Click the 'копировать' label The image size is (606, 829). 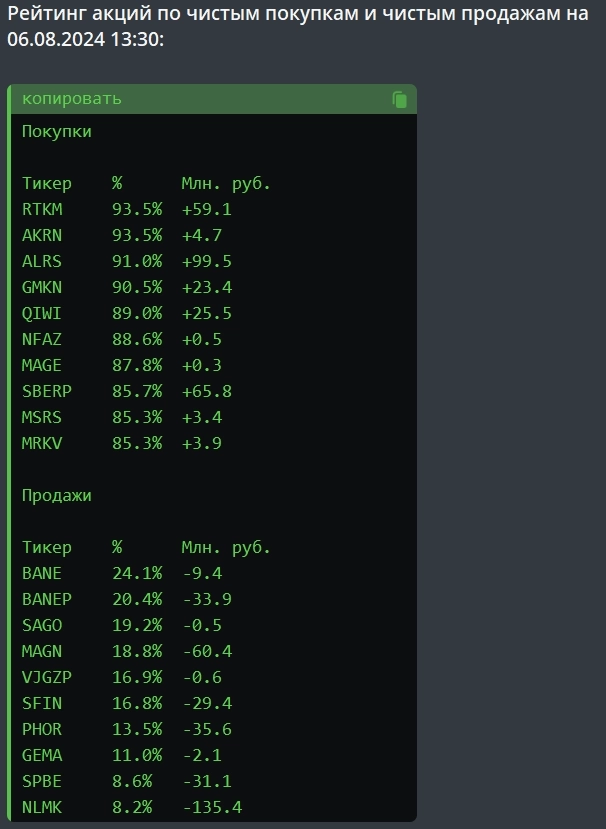[x=72, y=99]
